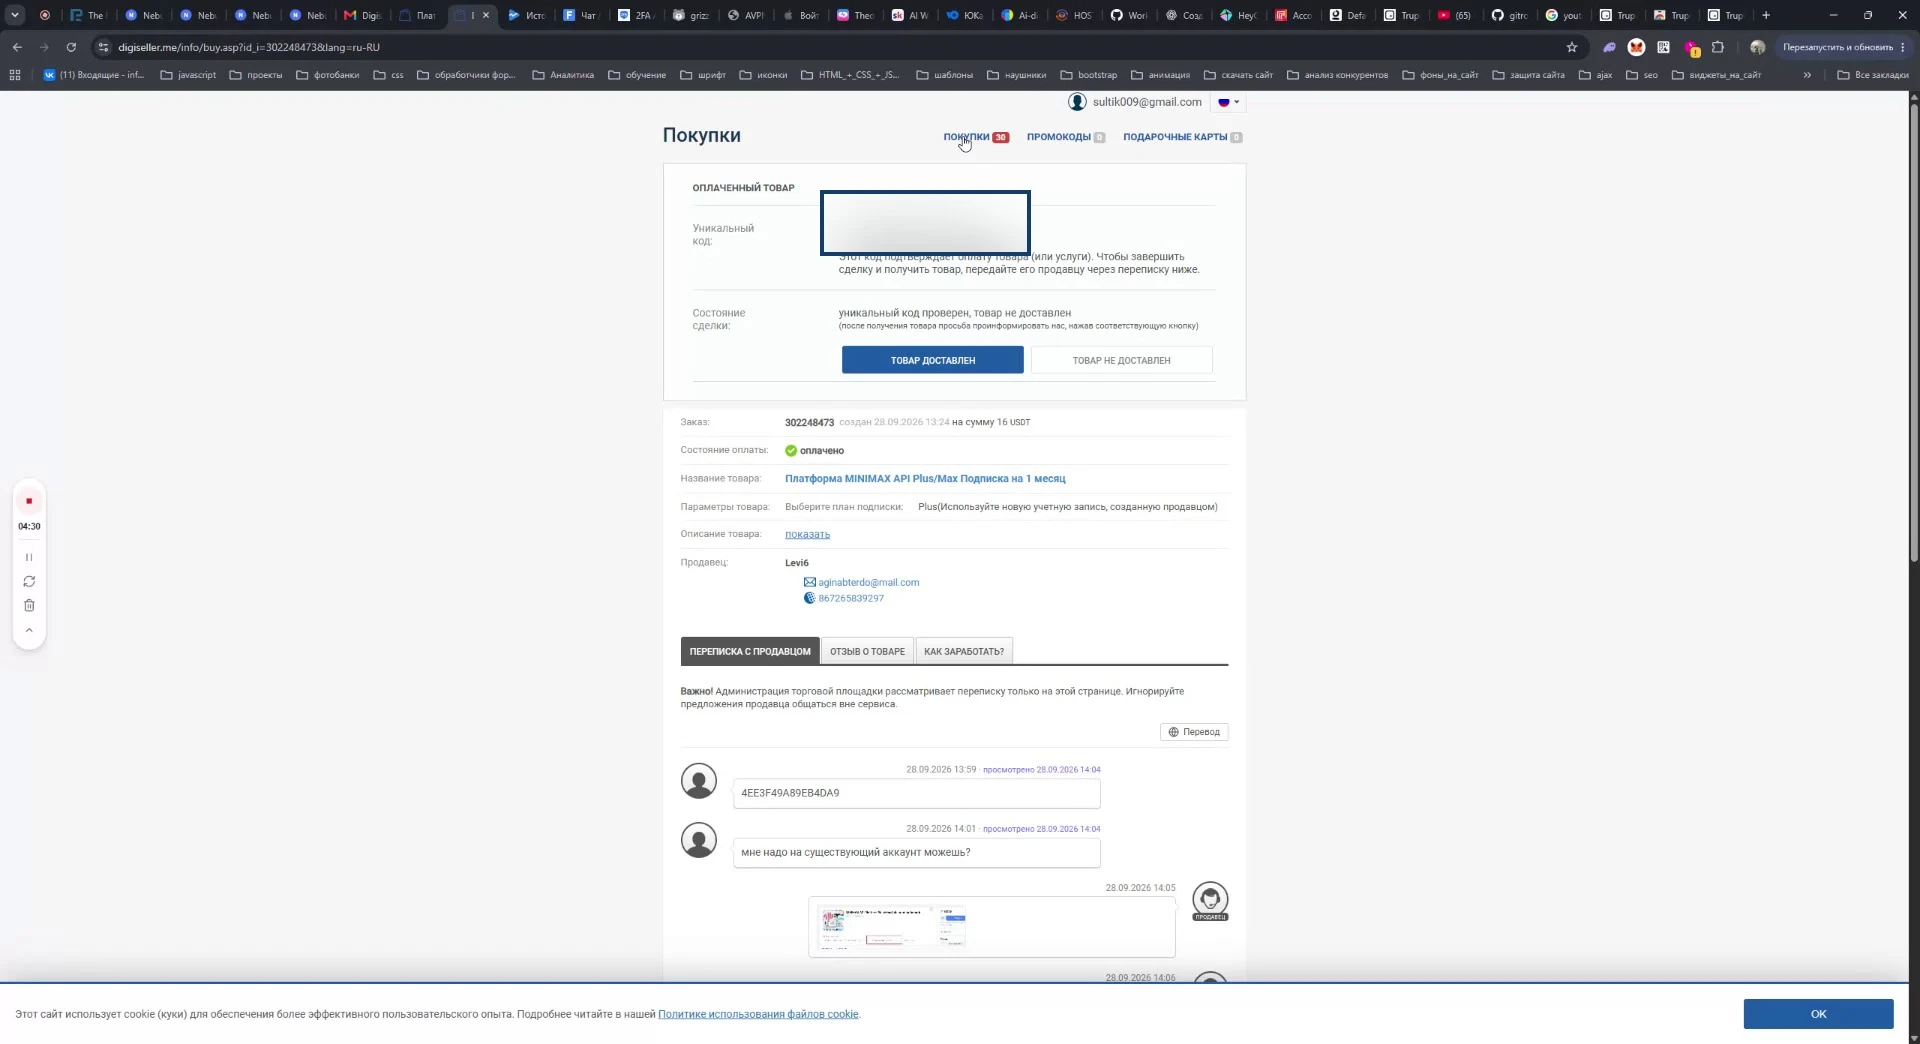The width and height of the screenshot is (1920, 1044).
Task: Click seller phone number 867265839297
Action: pyautogui.click(x=851, y=598)
